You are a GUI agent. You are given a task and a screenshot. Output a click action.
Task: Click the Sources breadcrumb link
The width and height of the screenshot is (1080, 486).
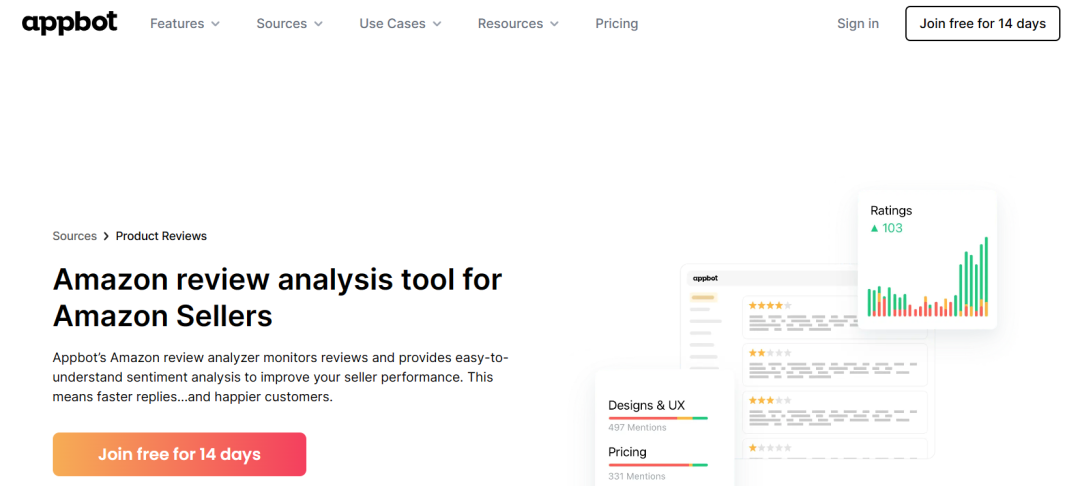[74, 236]
